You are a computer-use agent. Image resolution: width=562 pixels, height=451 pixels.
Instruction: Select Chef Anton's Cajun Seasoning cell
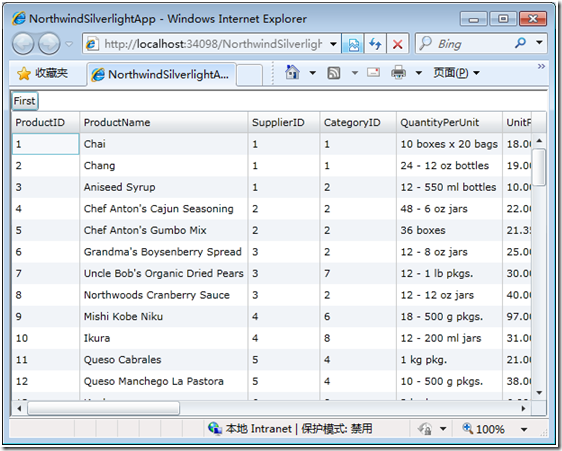click(163, 209)
